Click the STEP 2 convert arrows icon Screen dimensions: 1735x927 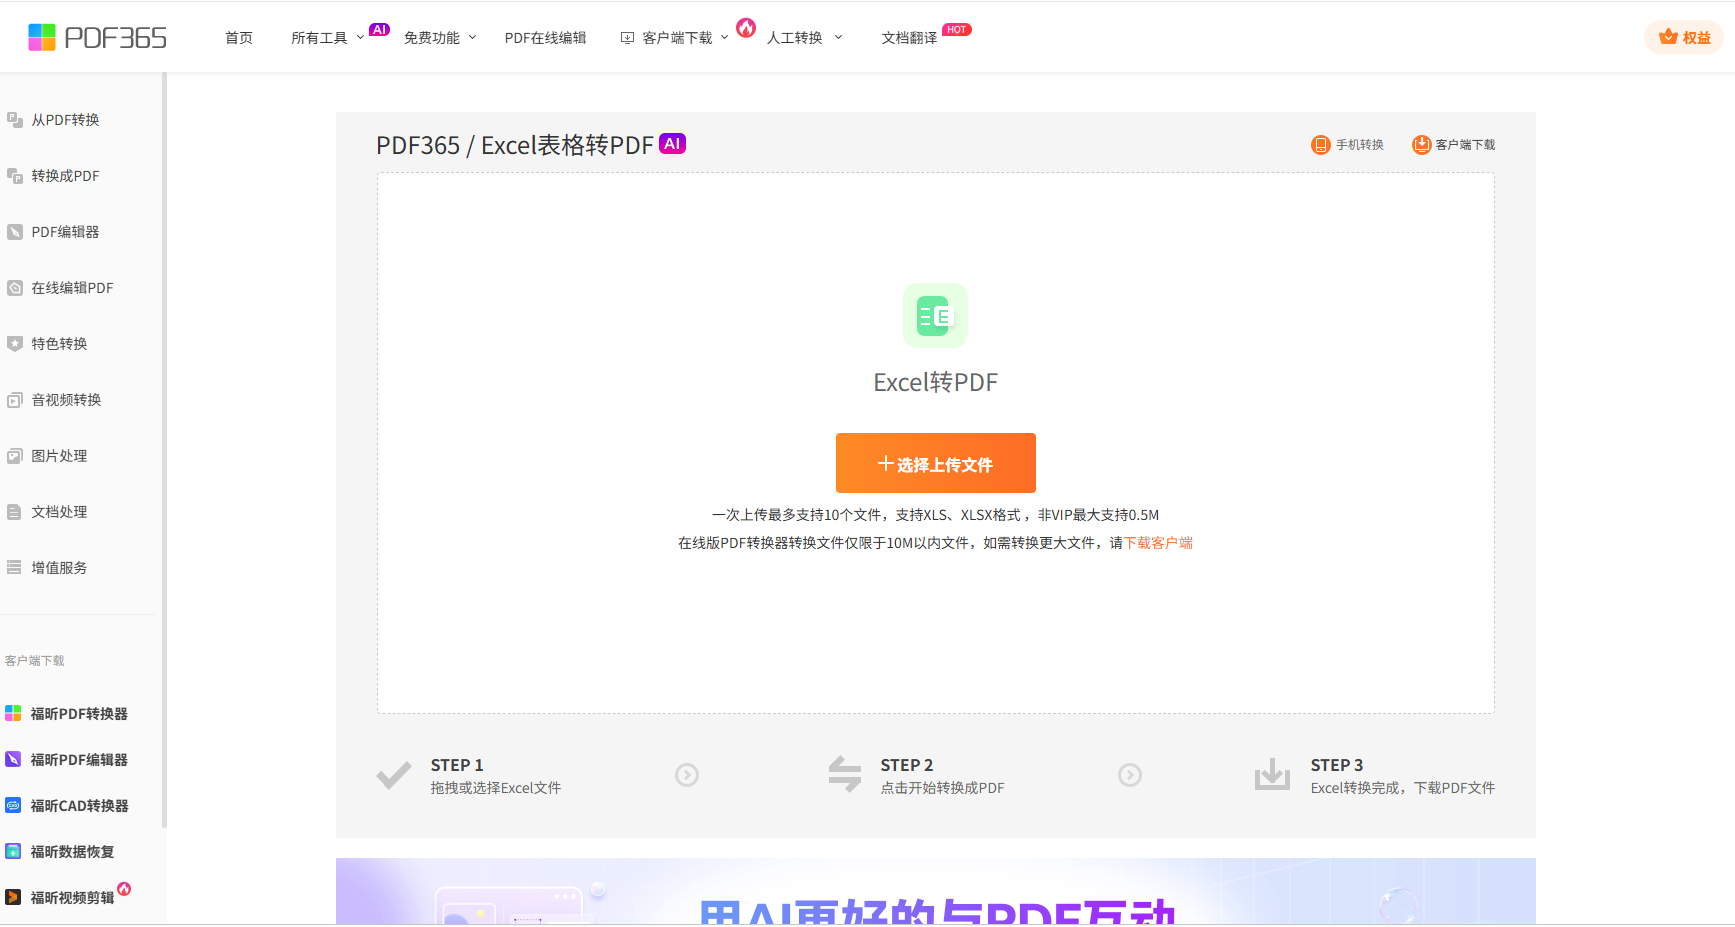tap(845, 775)
